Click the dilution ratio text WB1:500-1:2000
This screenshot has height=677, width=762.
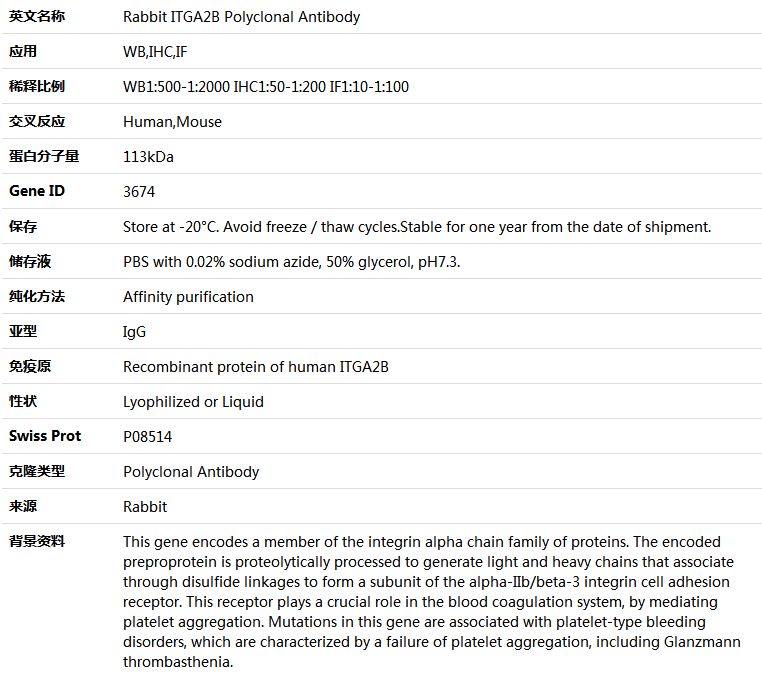176,87
